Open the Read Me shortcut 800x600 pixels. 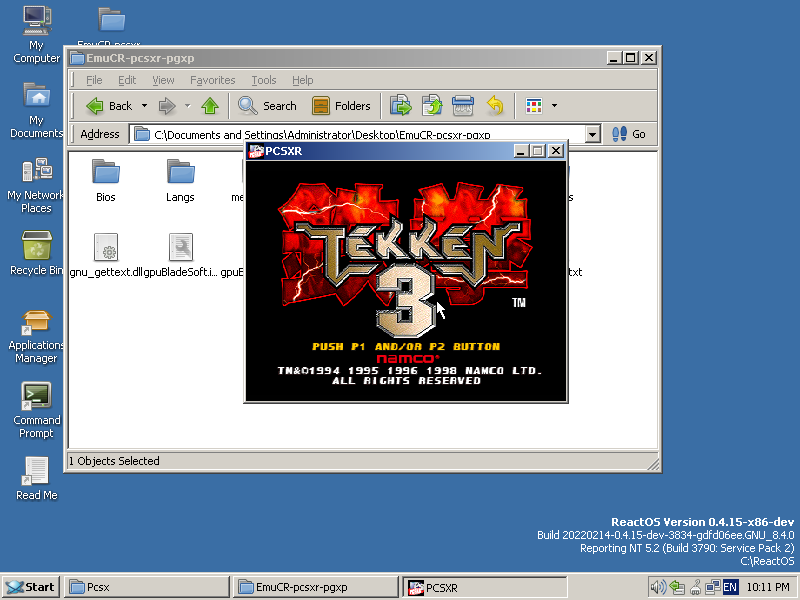36,479
